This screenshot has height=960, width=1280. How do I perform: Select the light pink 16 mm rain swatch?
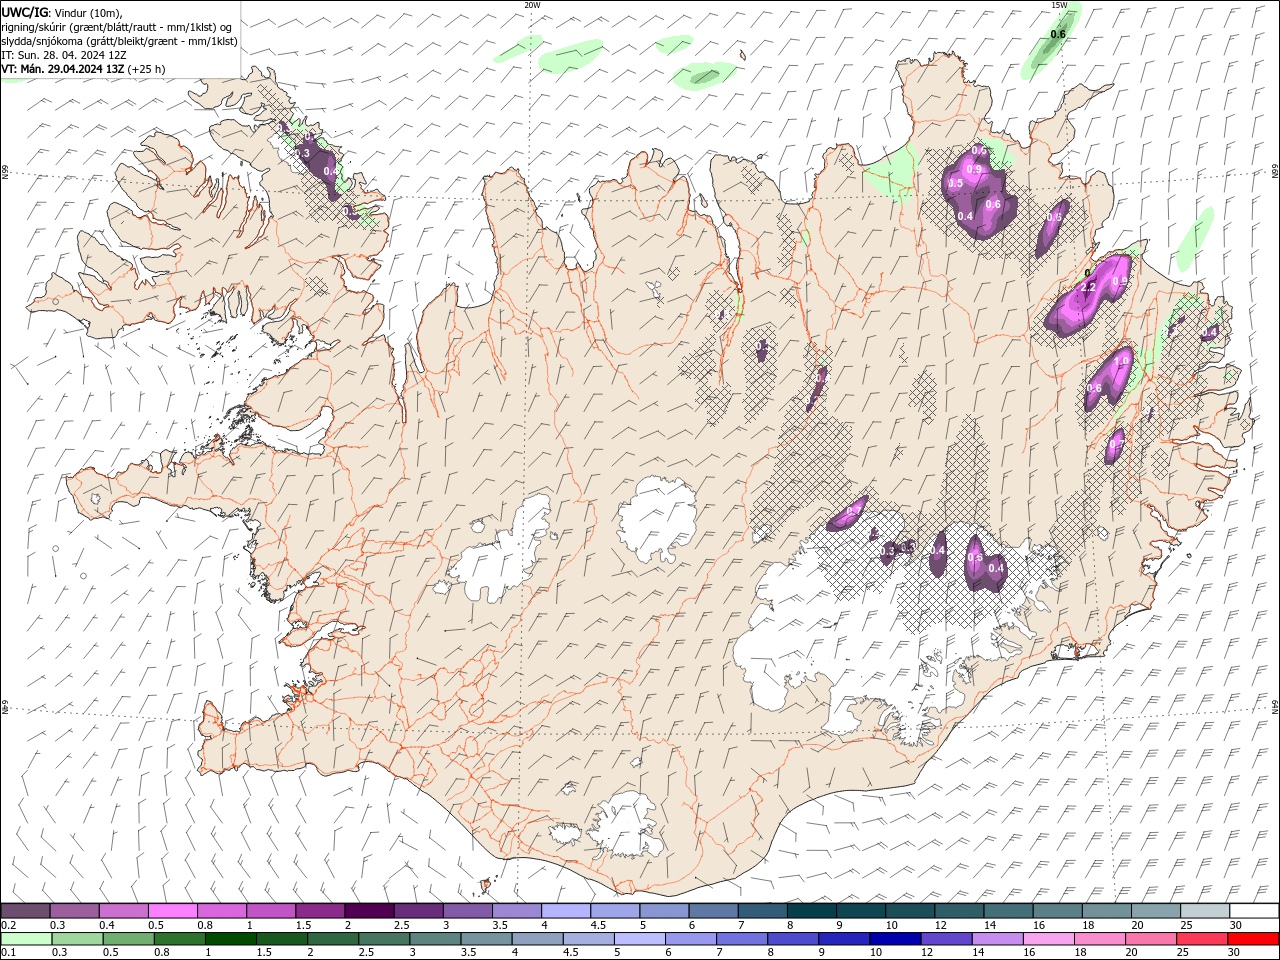coord(1048,939)
